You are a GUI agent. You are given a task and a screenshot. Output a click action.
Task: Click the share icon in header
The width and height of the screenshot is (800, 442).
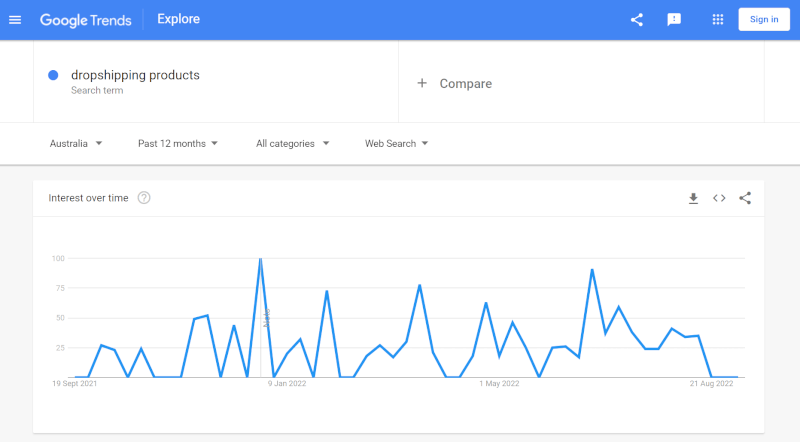click(x=637, y=19)
